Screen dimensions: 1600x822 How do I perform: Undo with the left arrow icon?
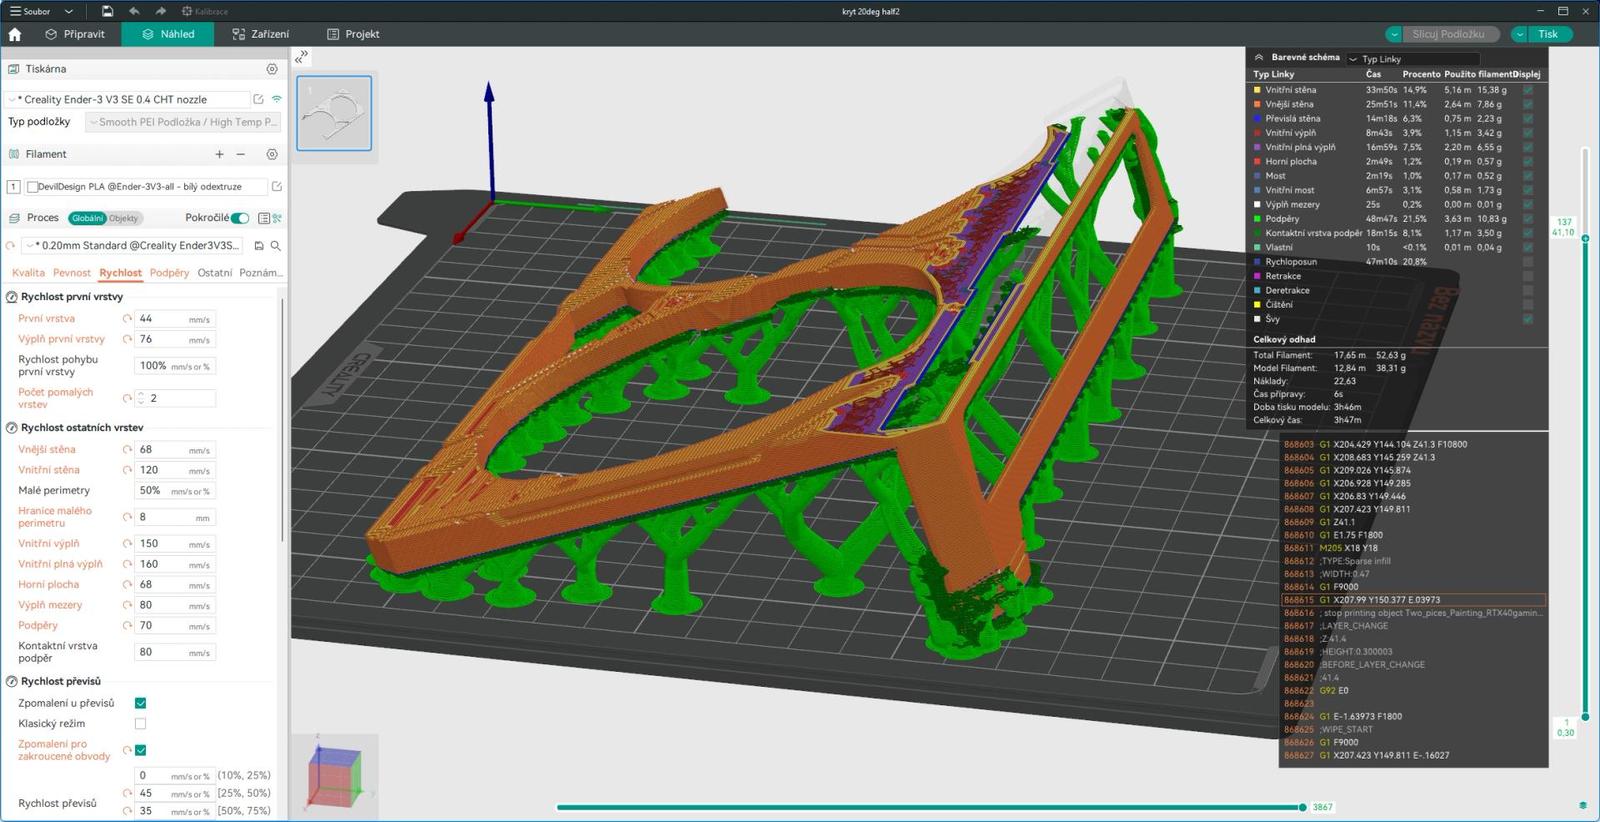point(134,11)
